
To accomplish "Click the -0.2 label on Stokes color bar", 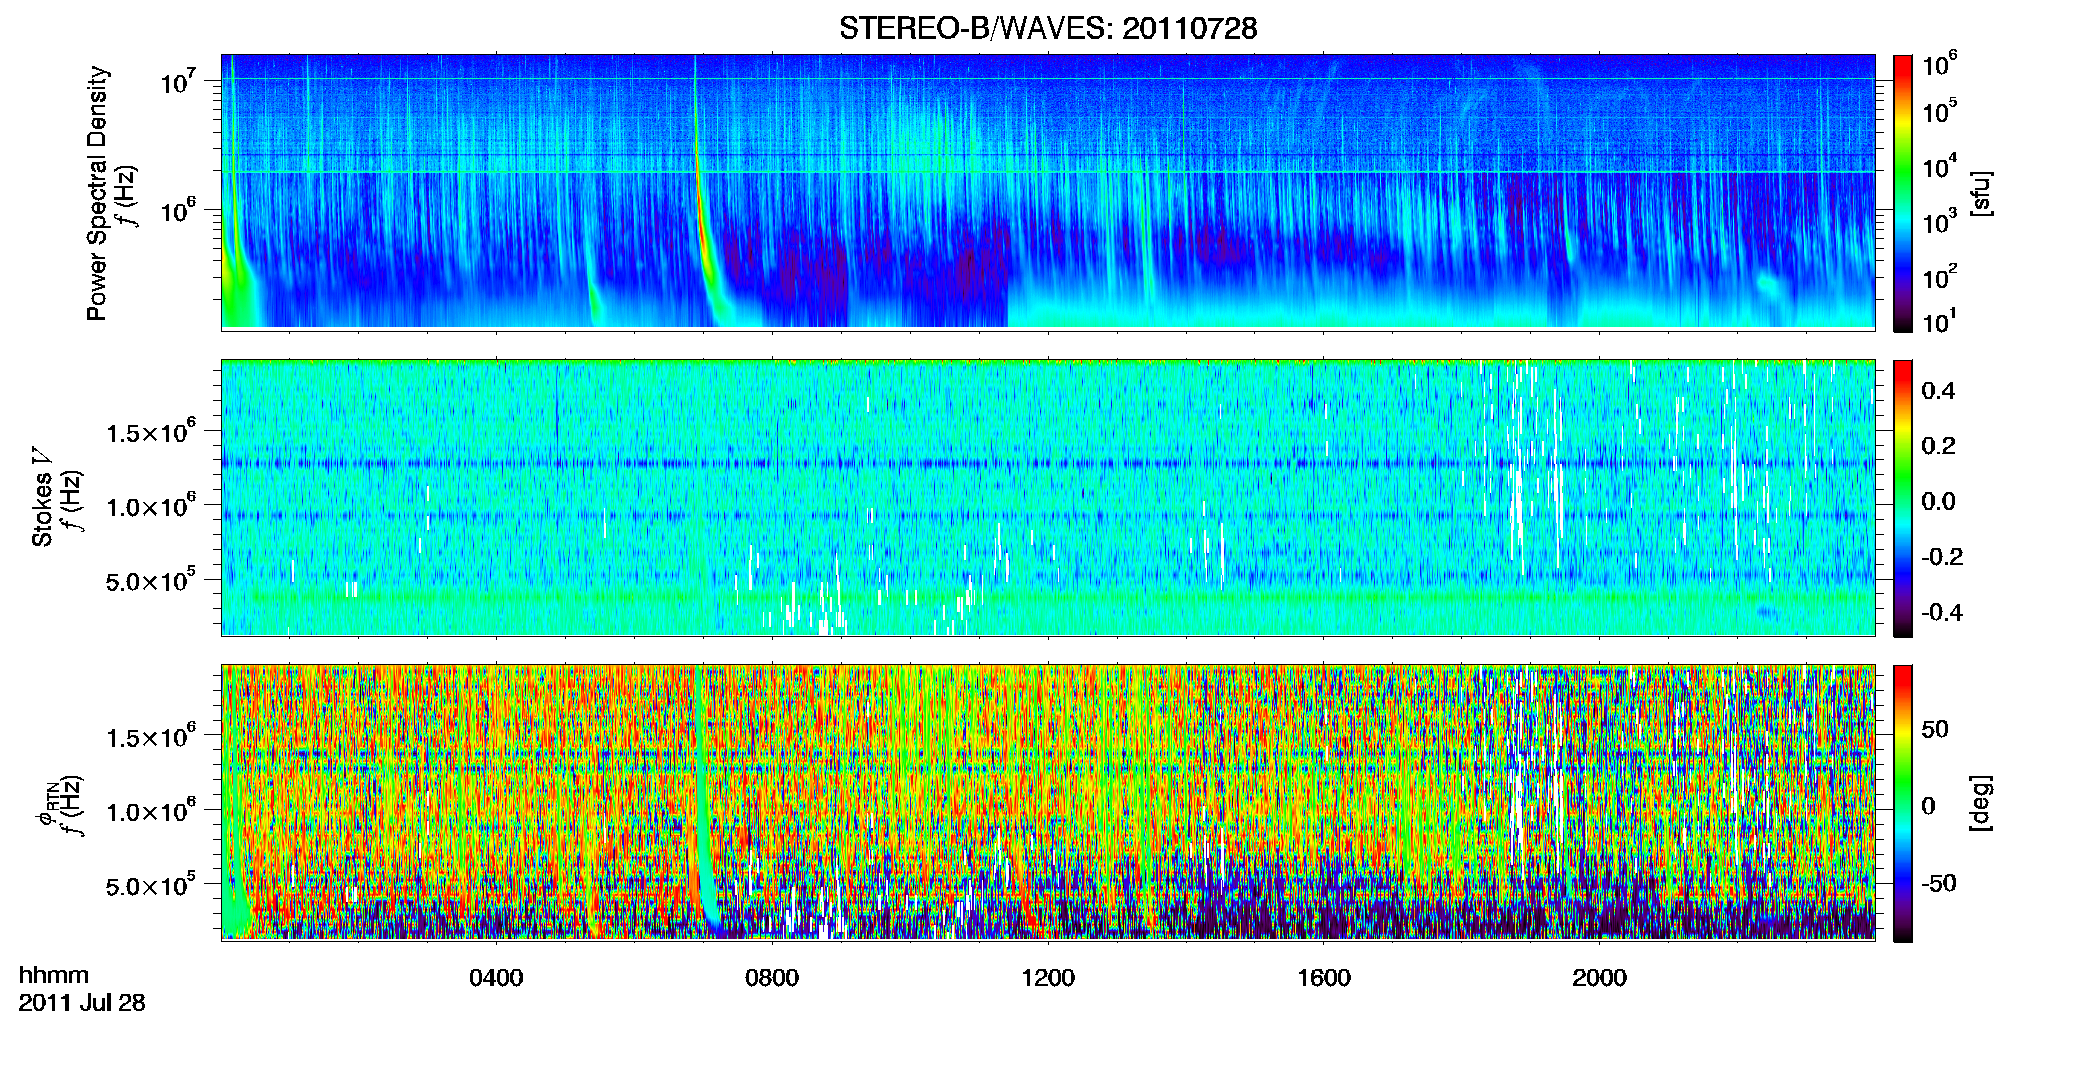I will [1942, 556].
